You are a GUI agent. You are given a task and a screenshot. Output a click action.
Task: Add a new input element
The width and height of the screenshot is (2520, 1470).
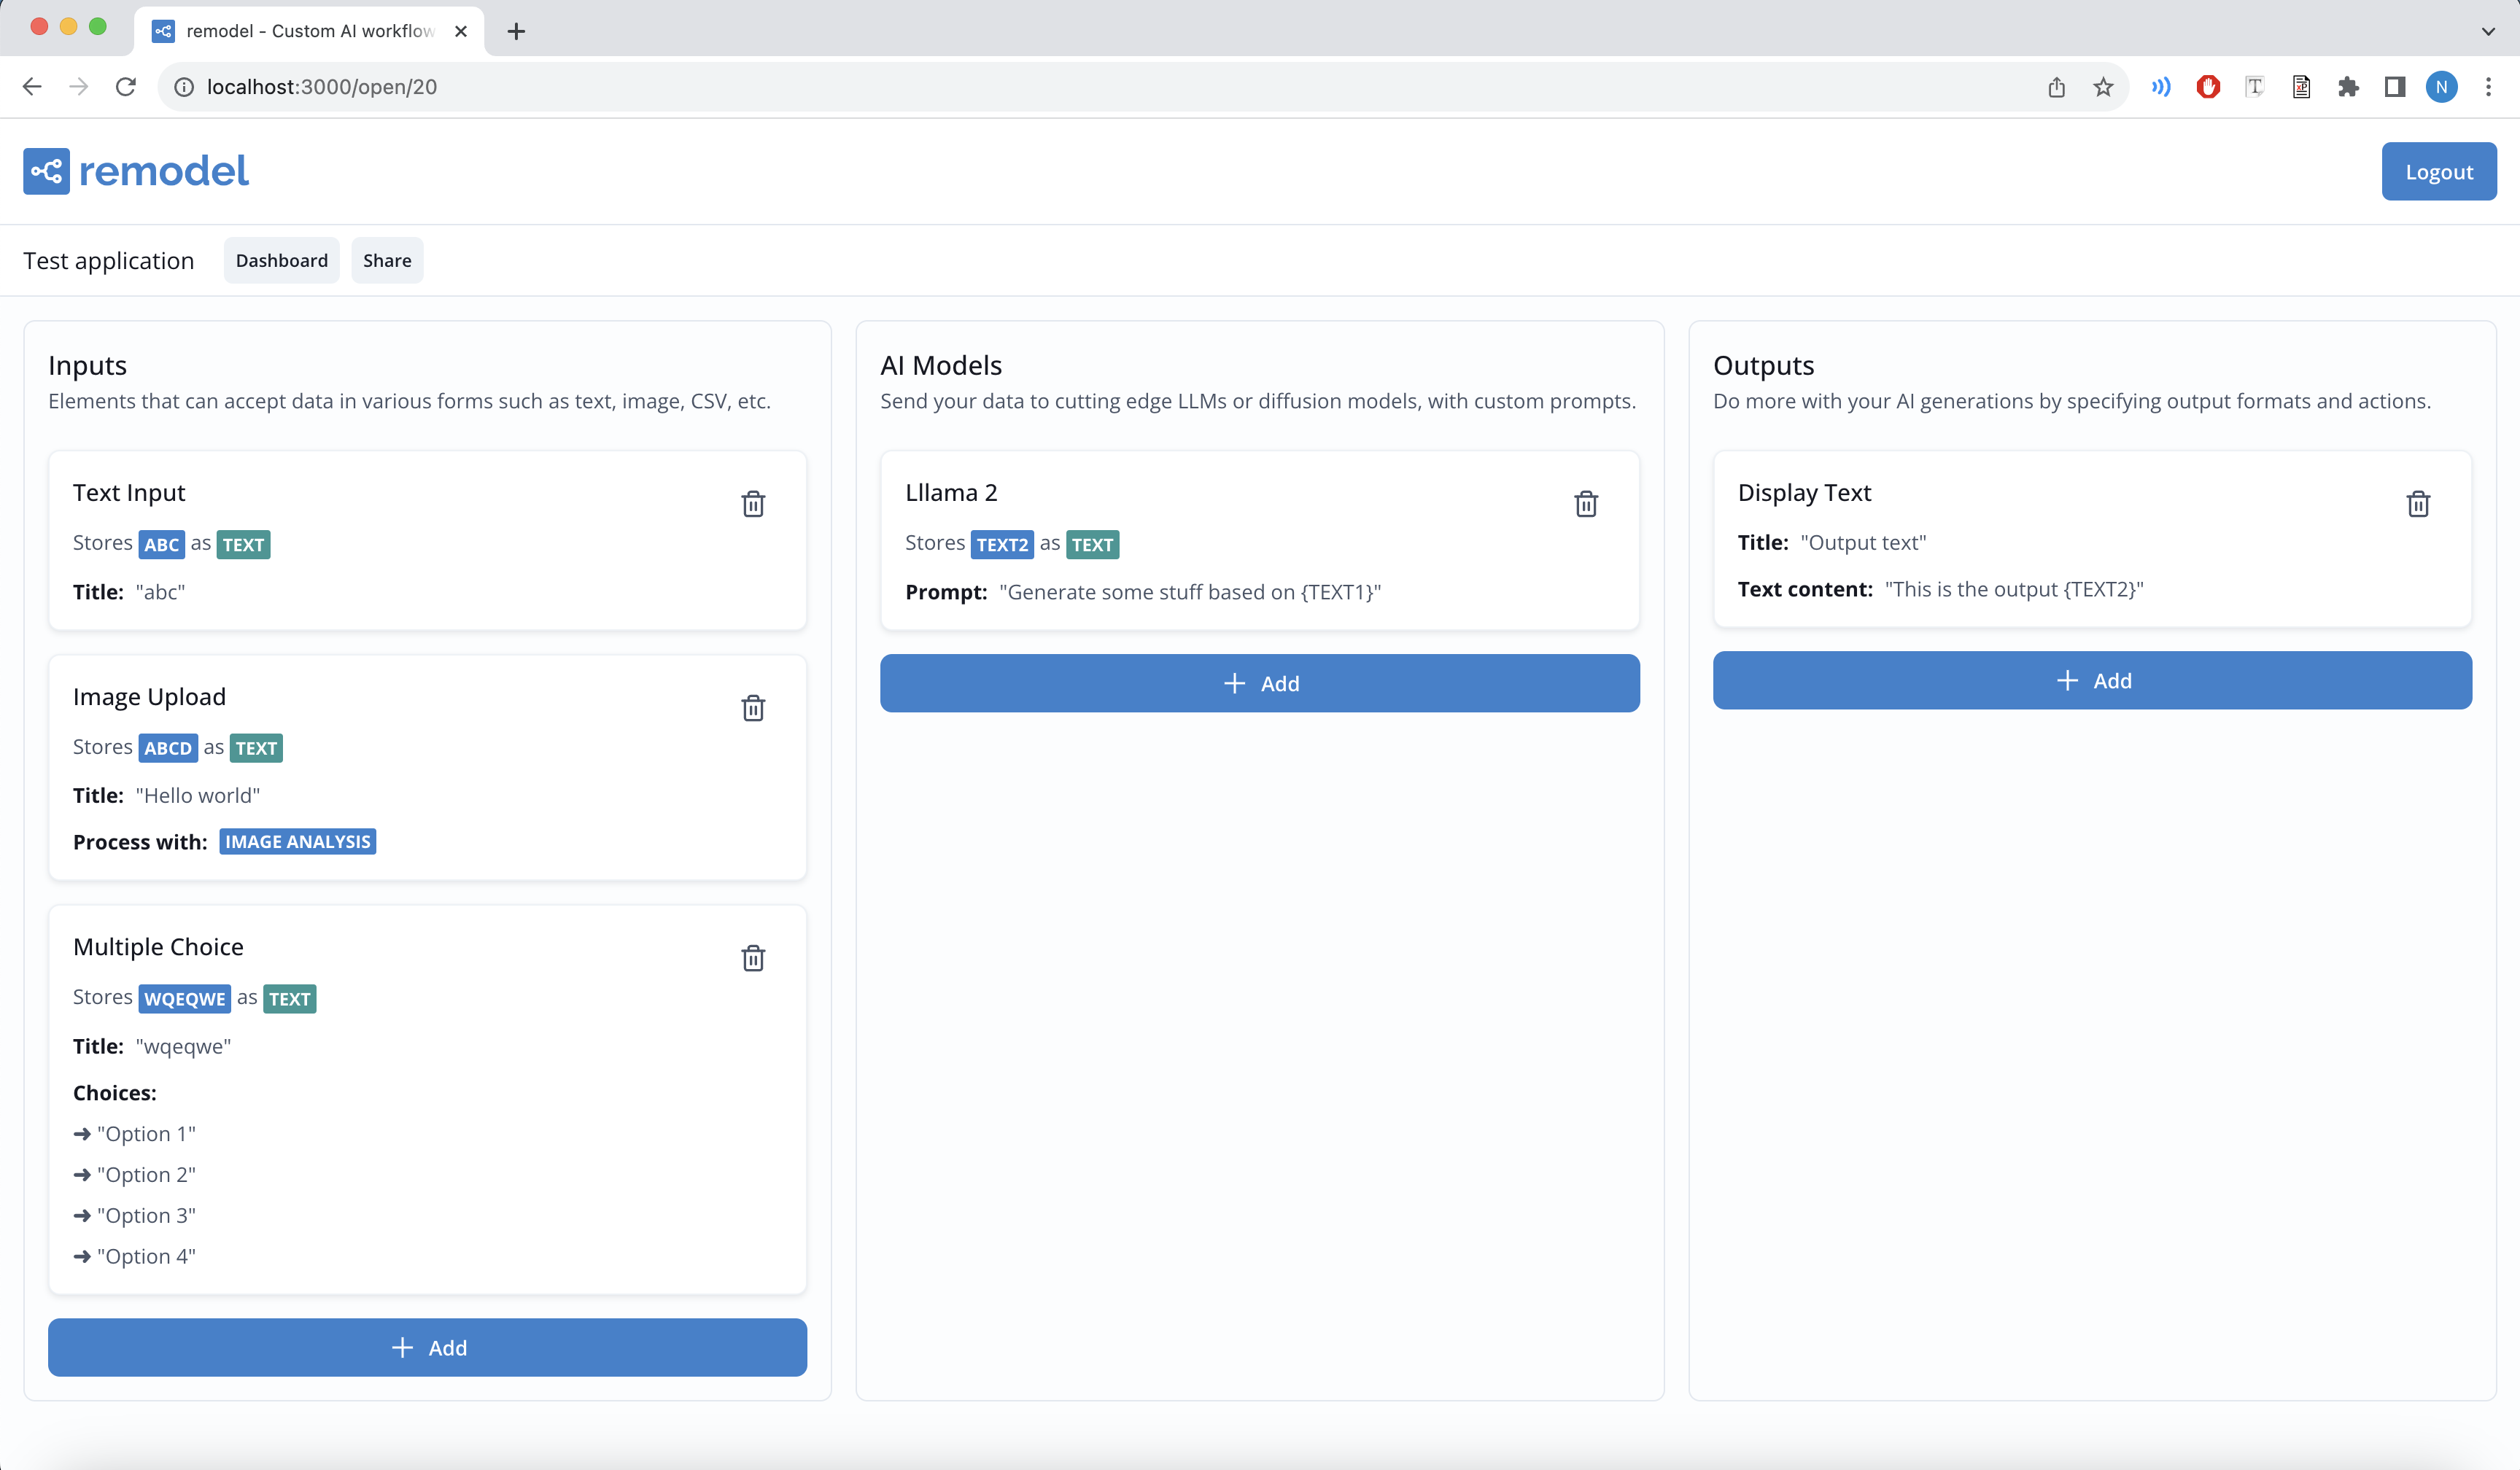click(427, 1347)
